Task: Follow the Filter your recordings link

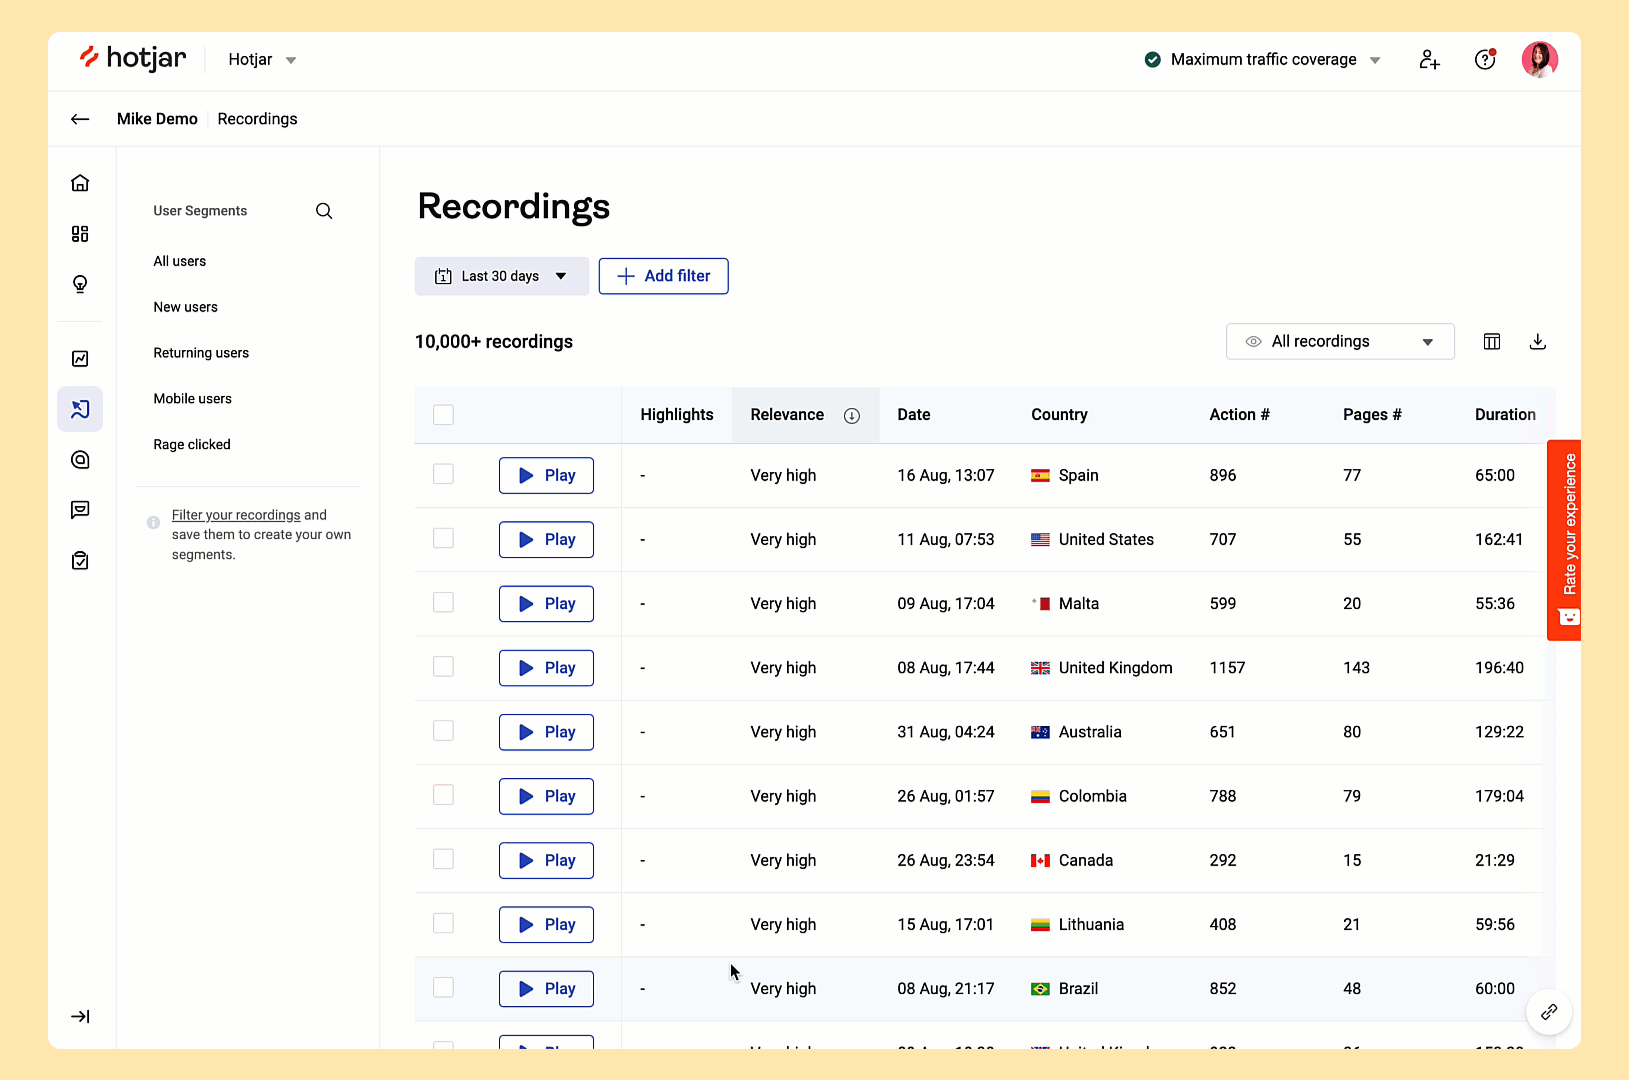Action: (x=236, y=515)
